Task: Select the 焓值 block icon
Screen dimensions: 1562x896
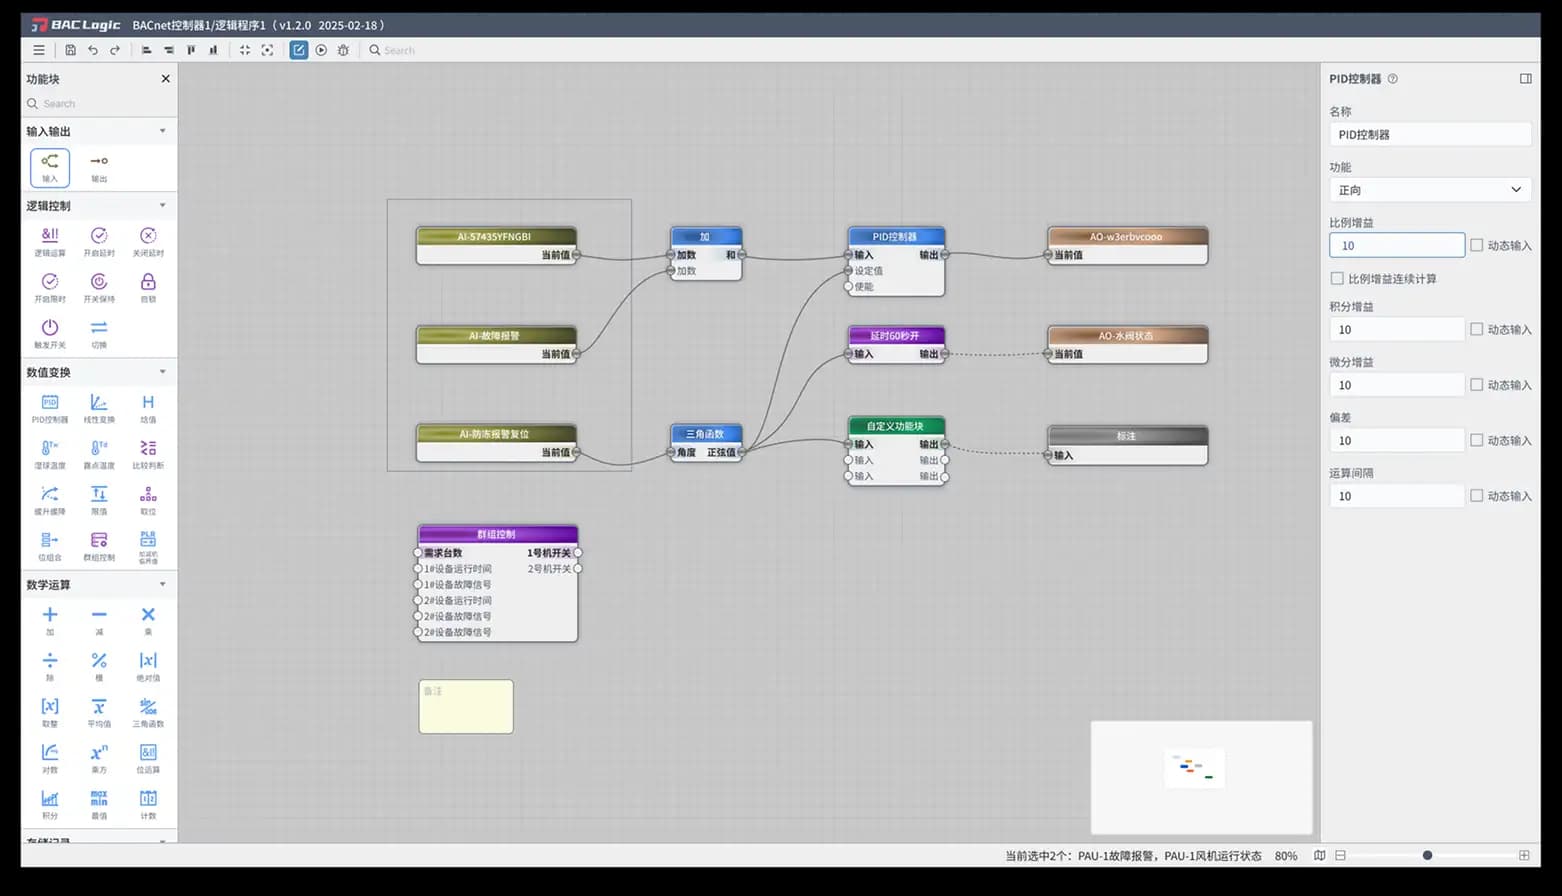Action: click(x=148, y=408)
